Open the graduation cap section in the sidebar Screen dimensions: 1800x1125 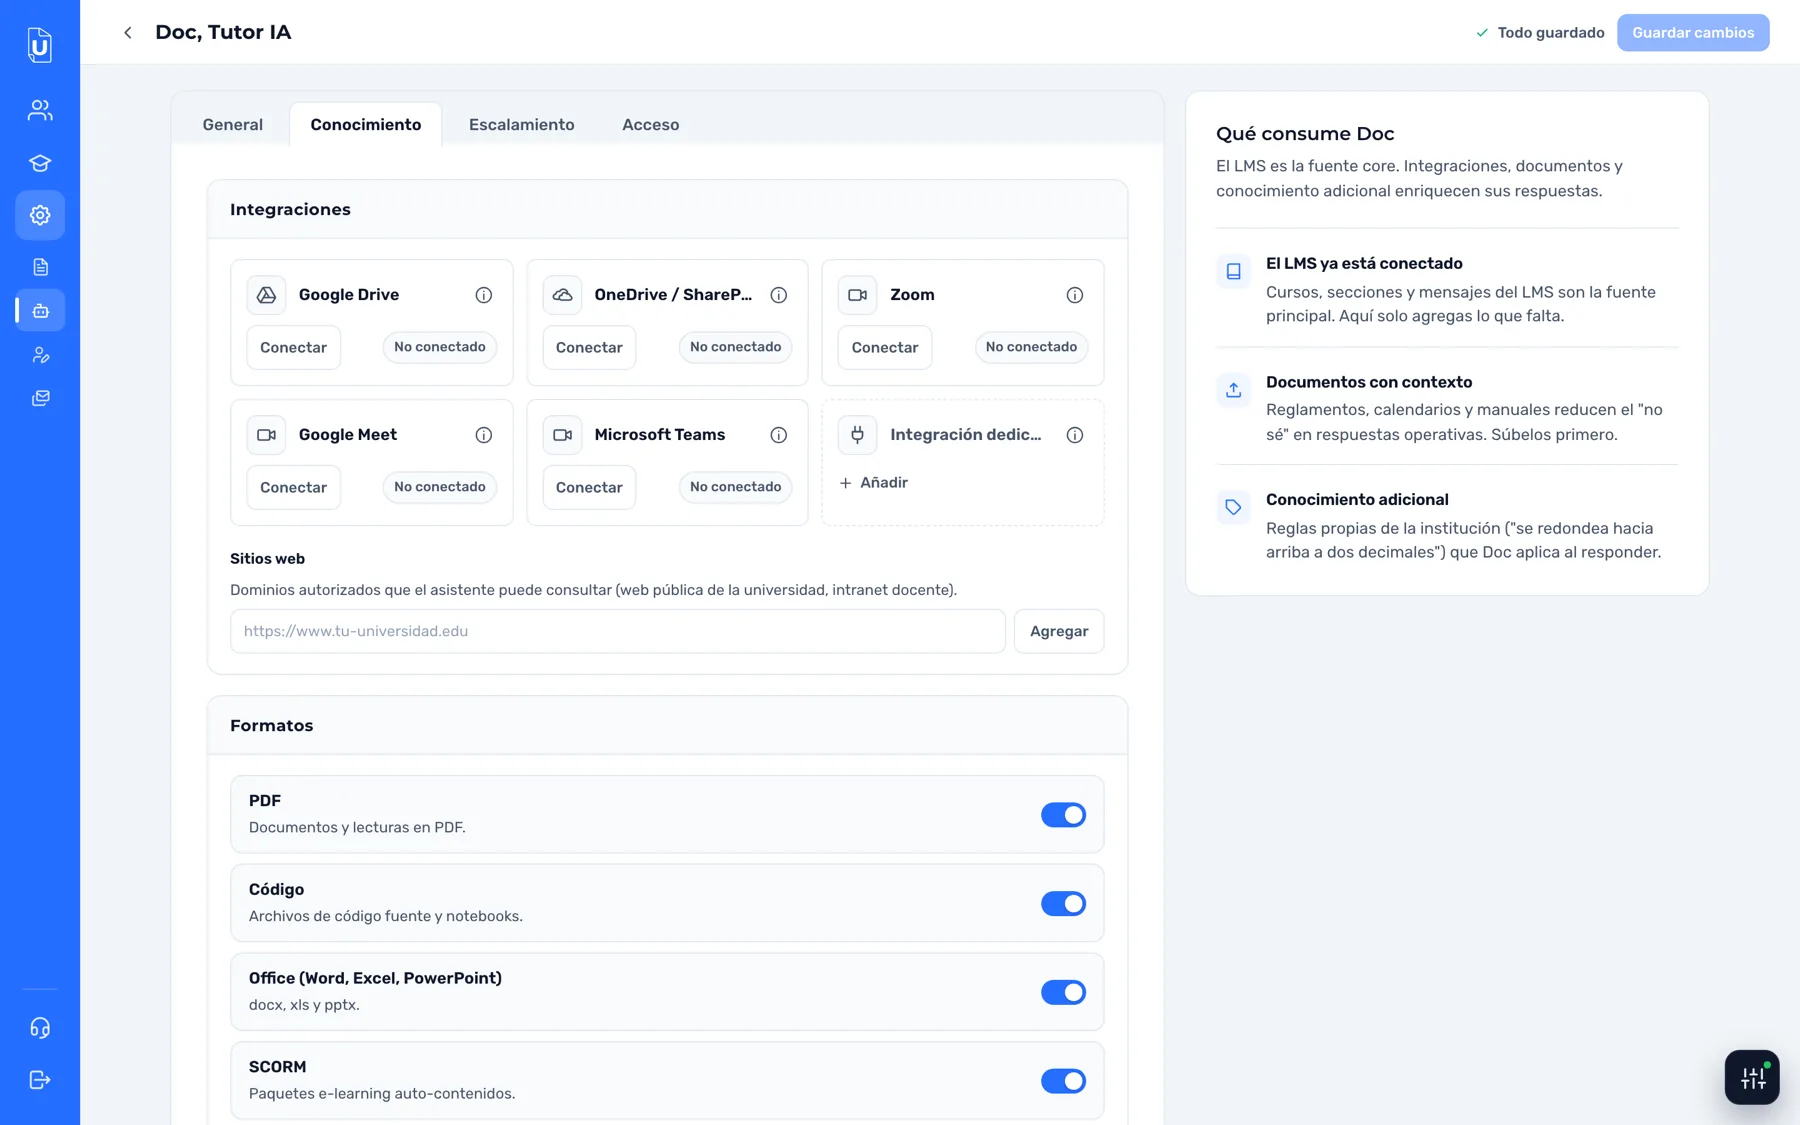pyautogui.click(x=40, y=163)
